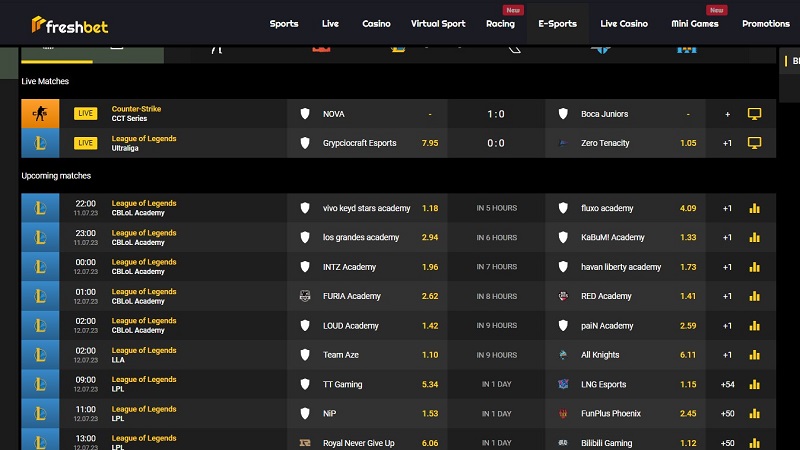Bet on All Knights at 6.11
This screenshot has height=450, width=800.
[x=688, y=355]
